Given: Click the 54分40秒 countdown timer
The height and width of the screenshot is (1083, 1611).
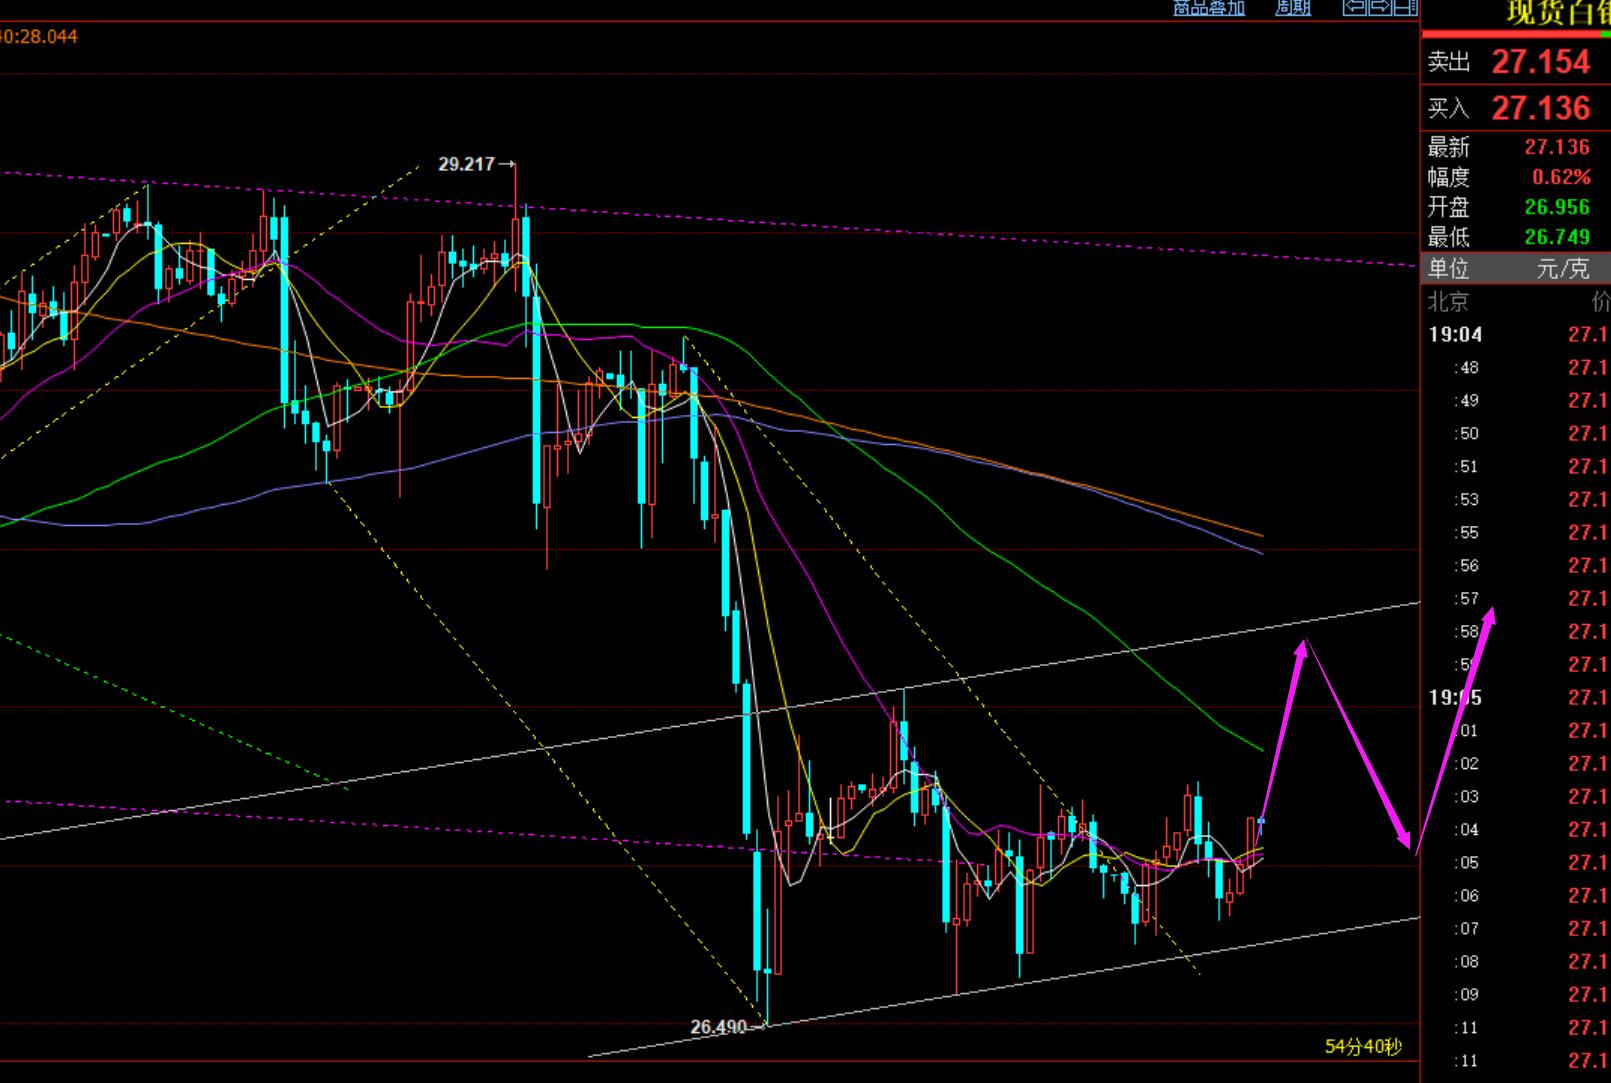Looking at the screenshot, I should pyautogui.click(x=1363, y=1047).
